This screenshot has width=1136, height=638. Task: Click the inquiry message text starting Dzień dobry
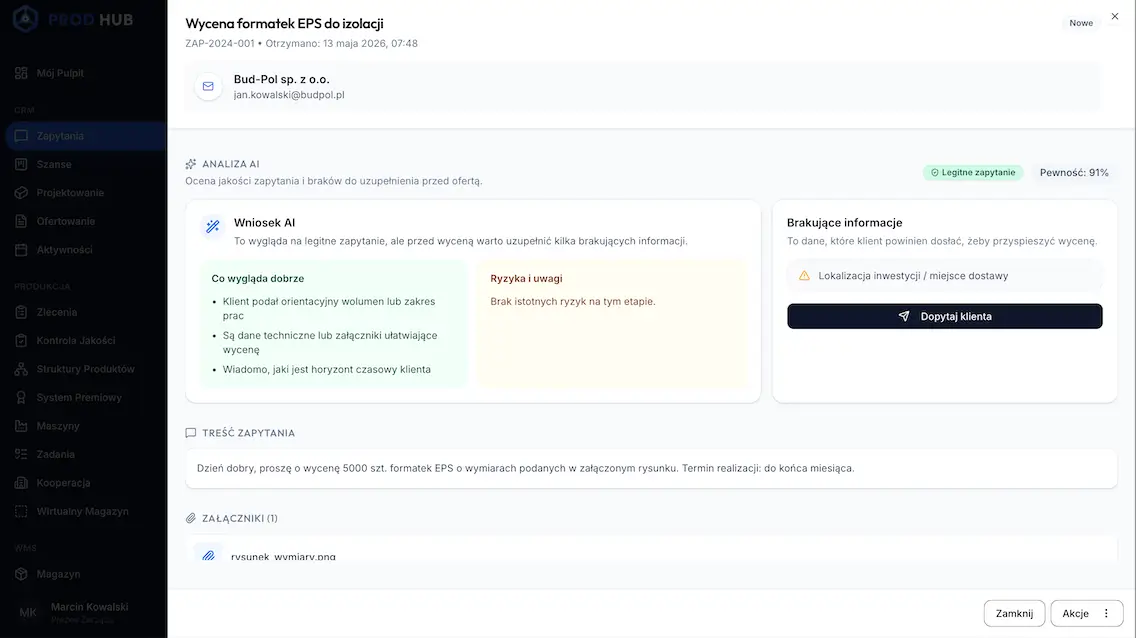coord(525,469)
